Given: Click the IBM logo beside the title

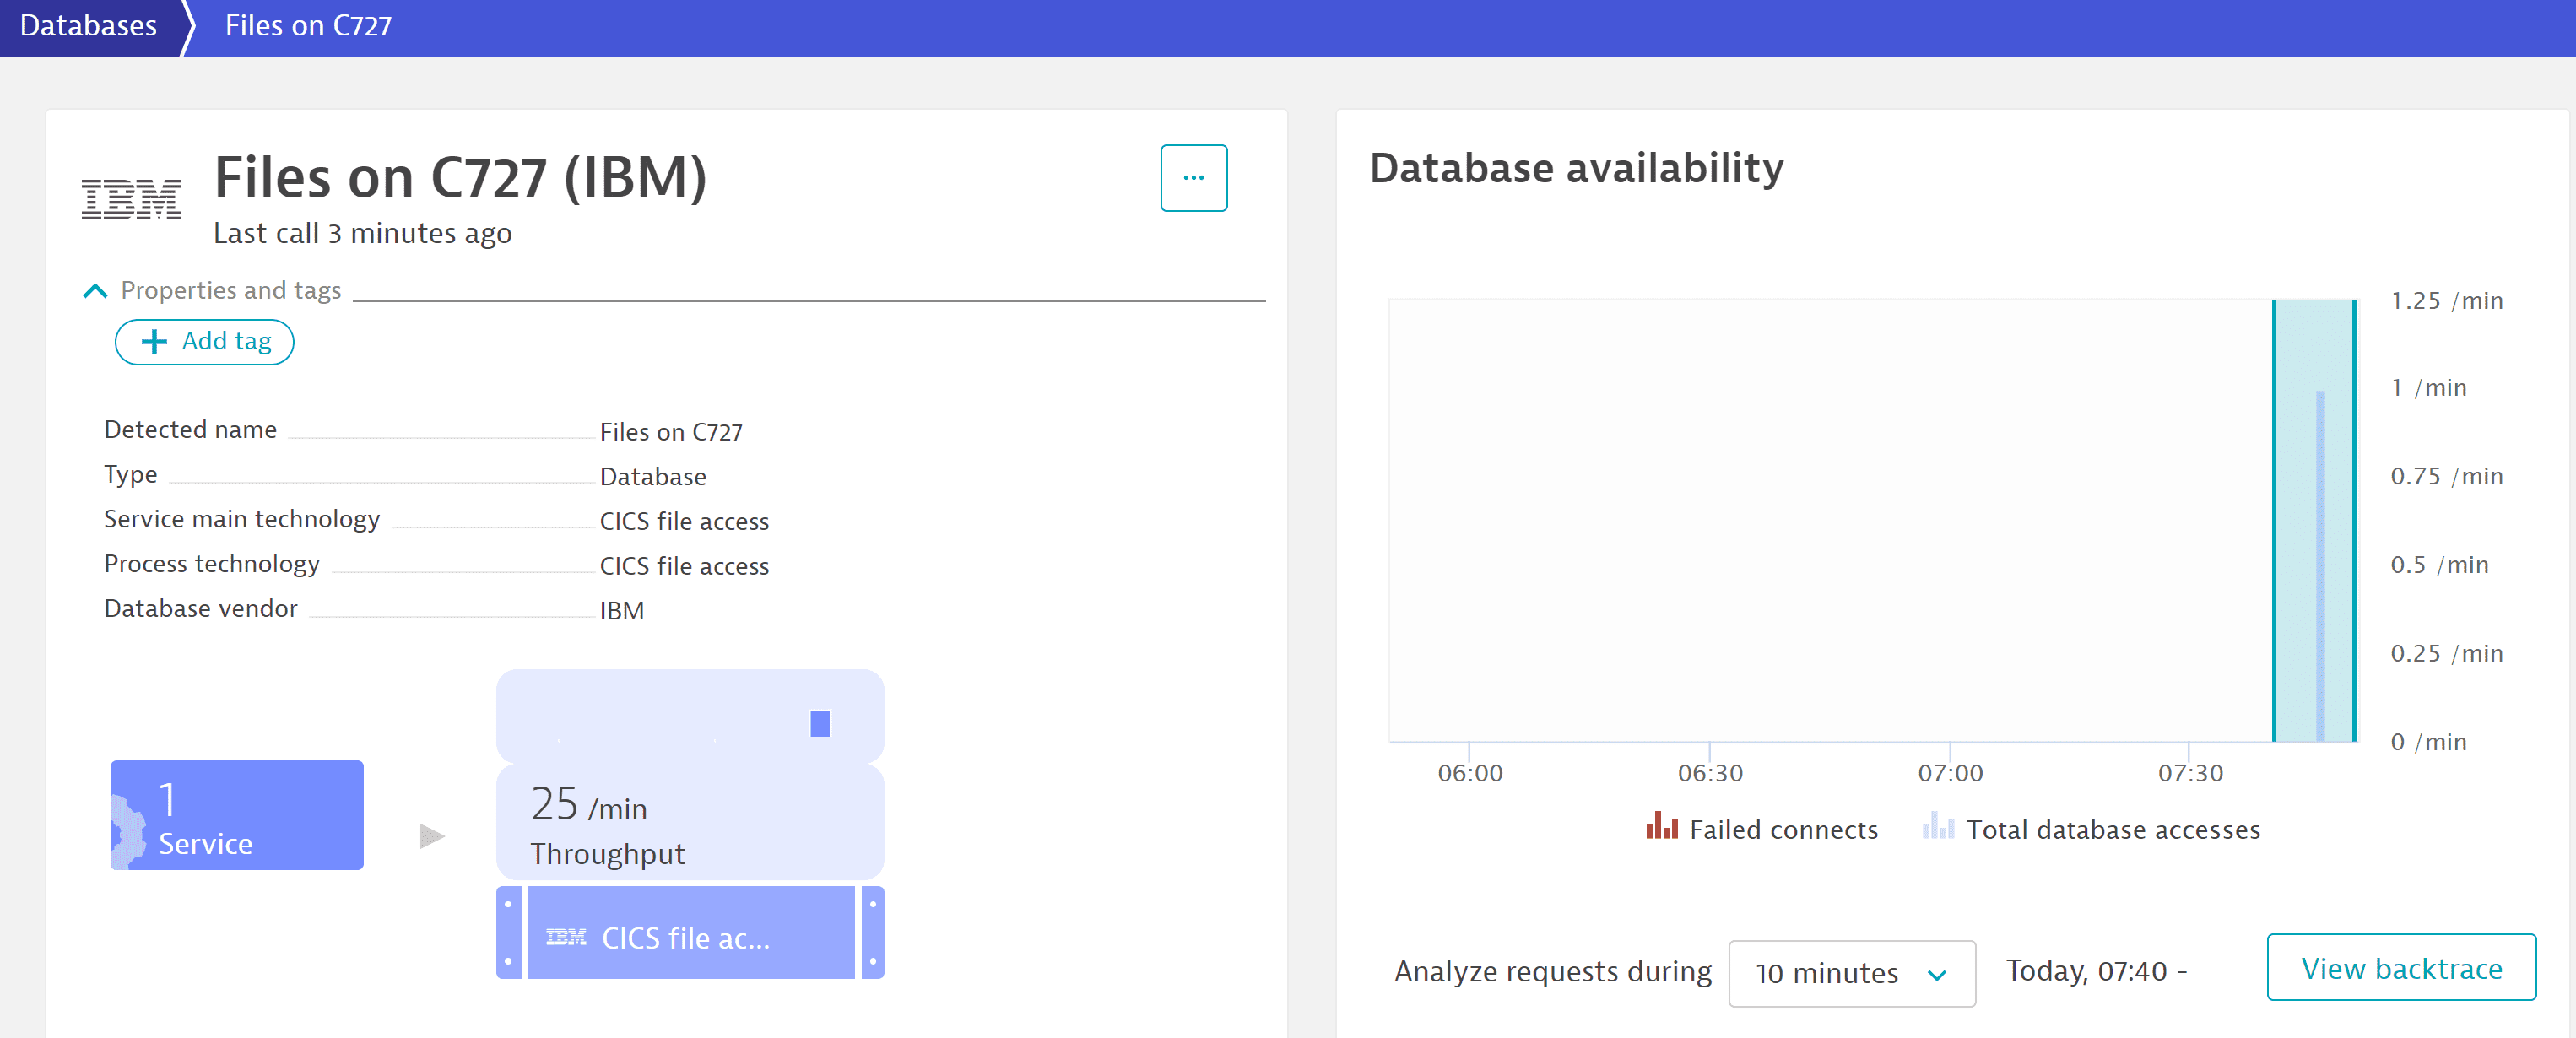Looking at the screenshot, I should [131, 198].
